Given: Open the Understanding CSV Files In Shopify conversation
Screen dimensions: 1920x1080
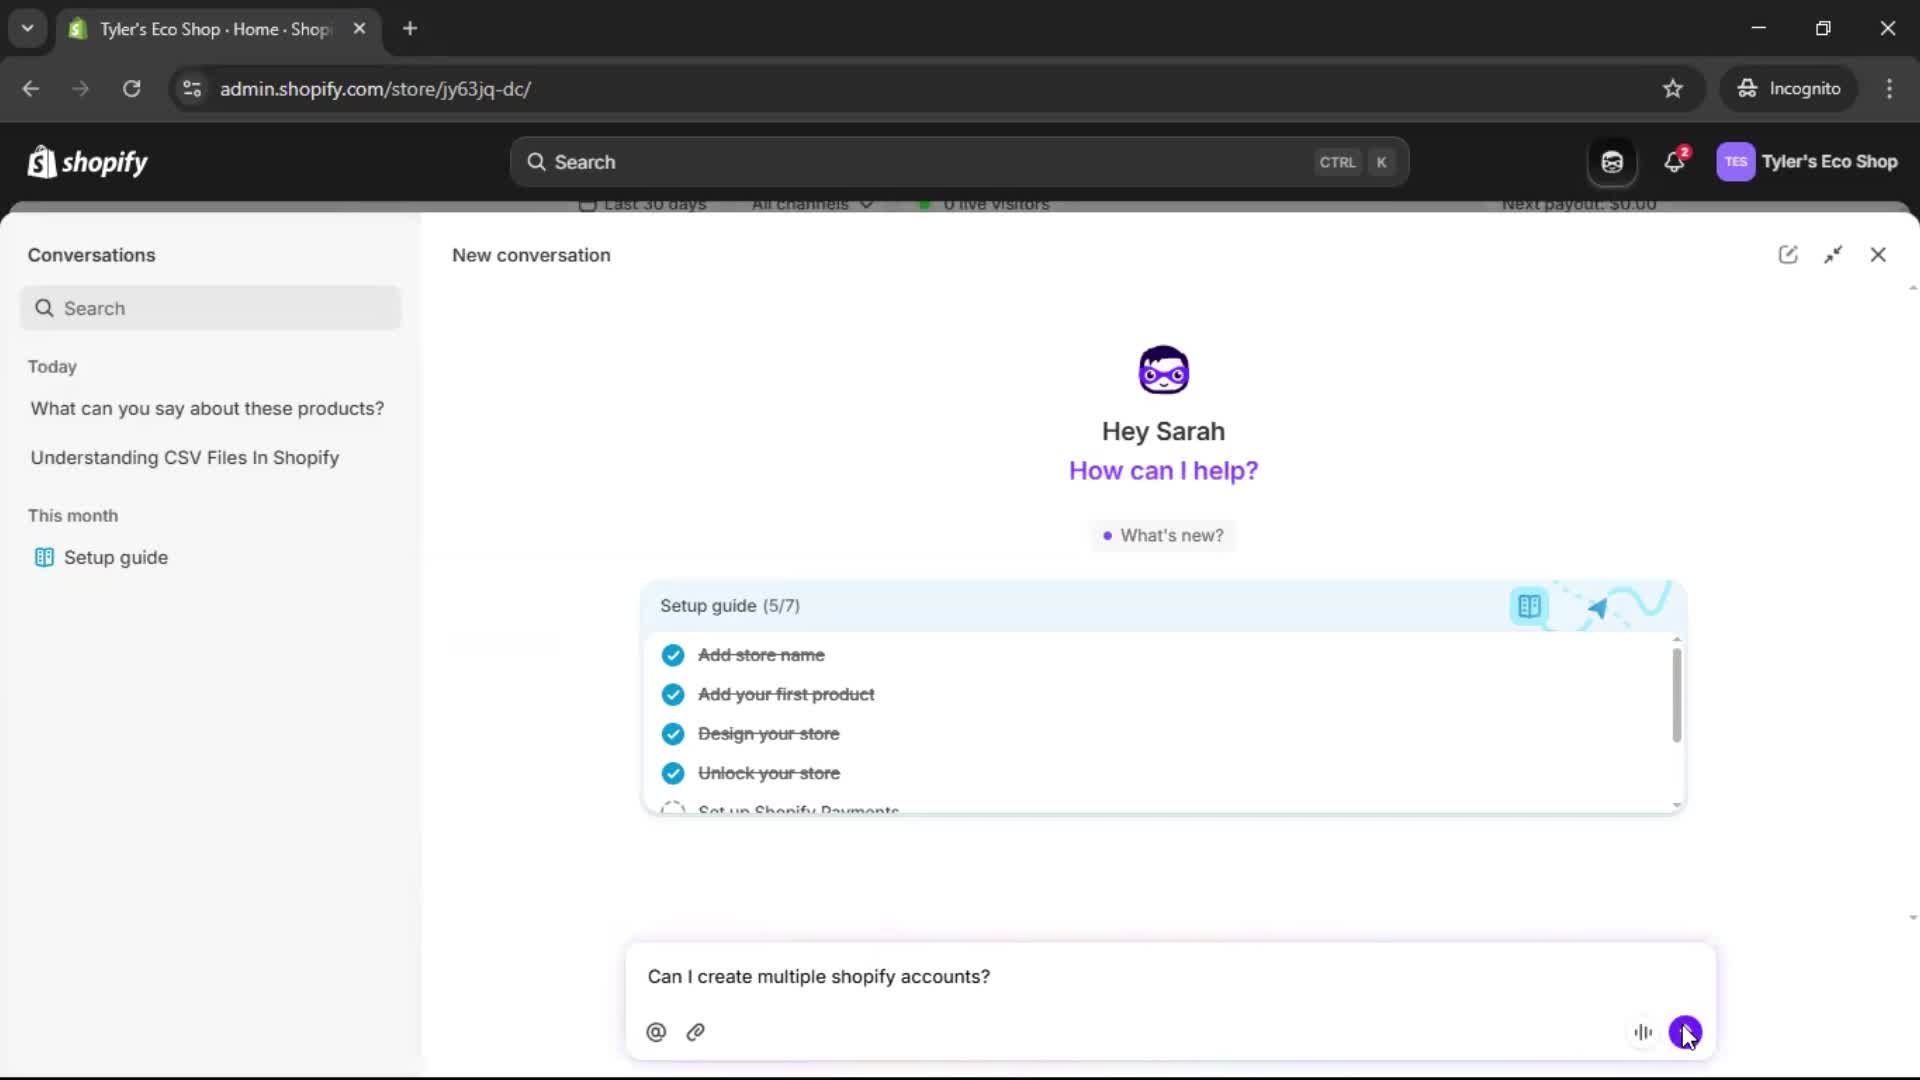Looking at the screenshot, I should coord(185,457).
